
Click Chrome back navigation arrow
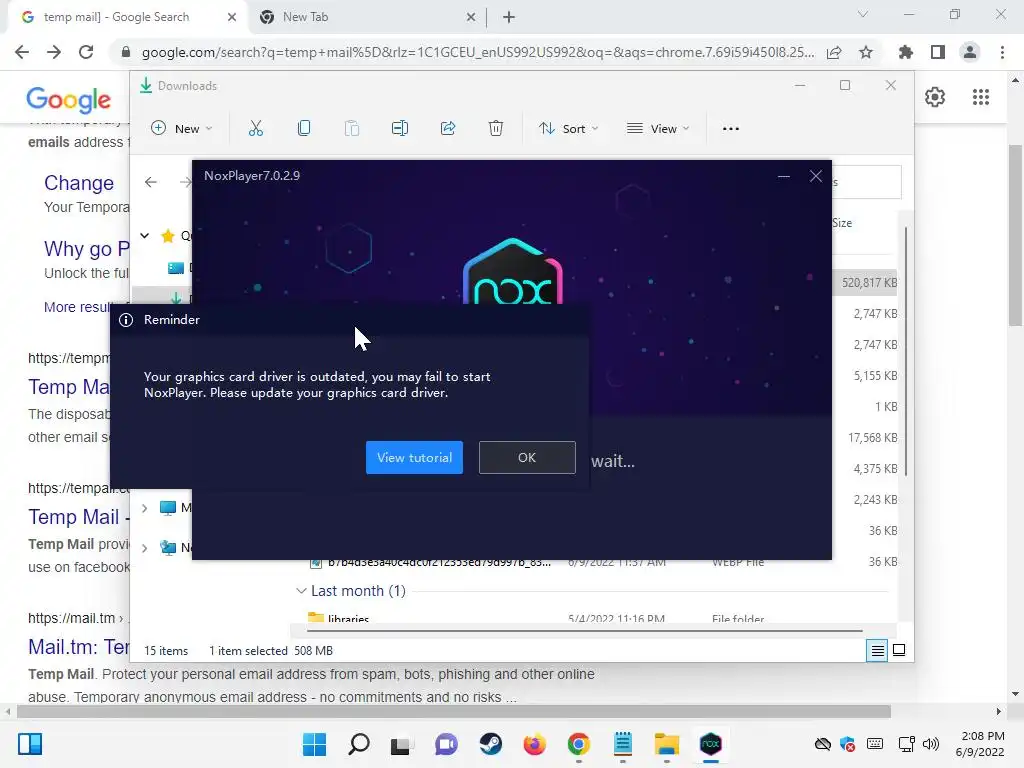(22, 52)
